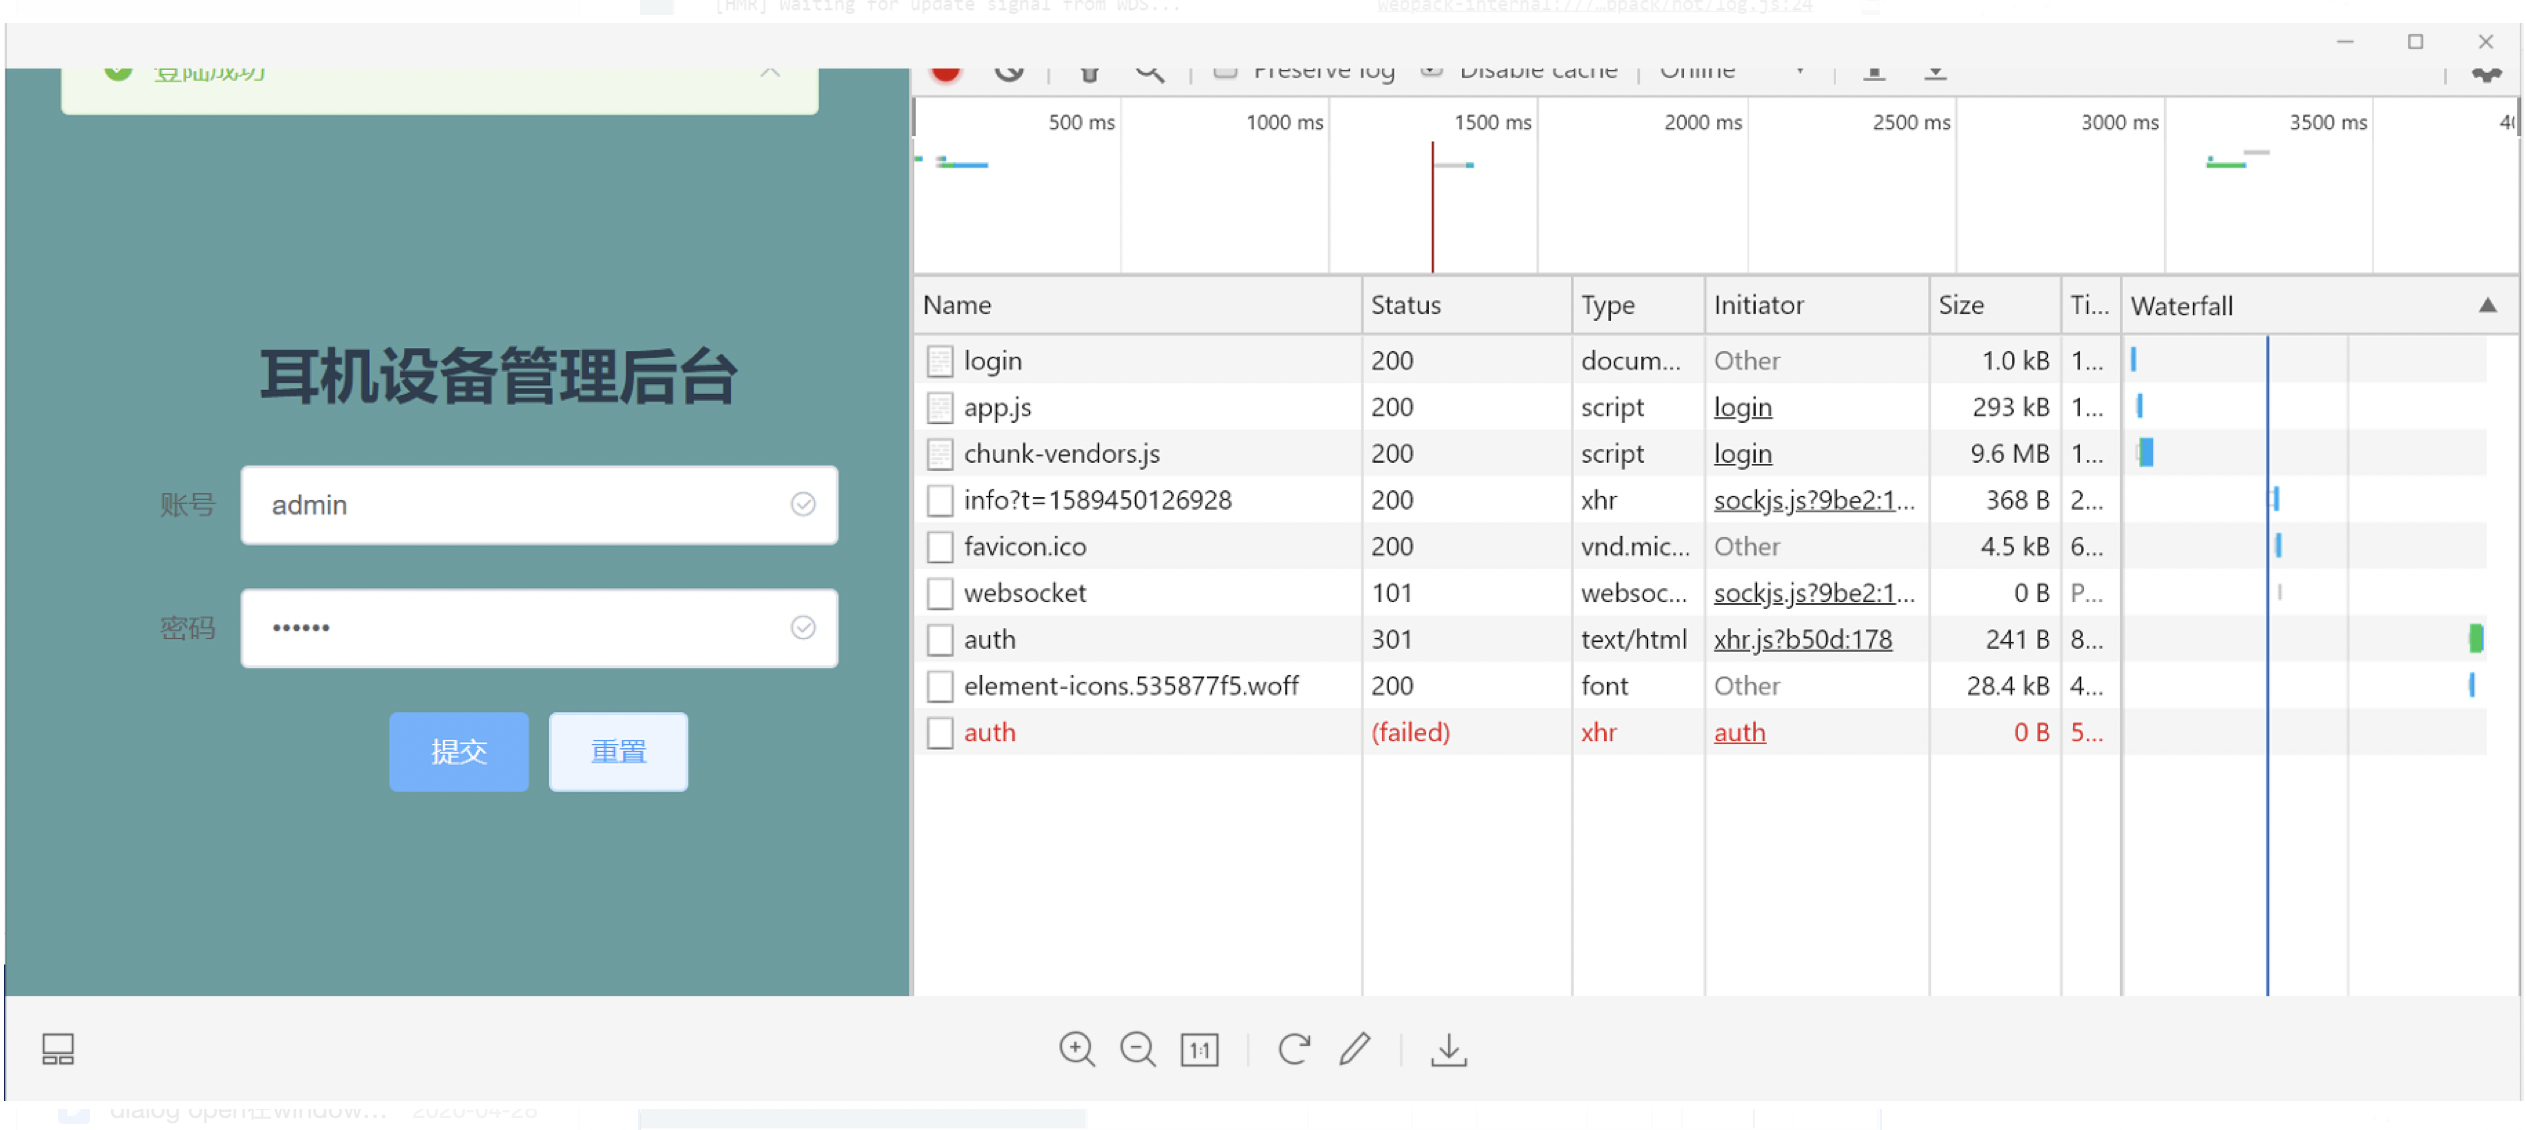Click the thumbnail layout icon at bottom left
Viewport: 2526px width, 1130px height.
click(58, 1049)
